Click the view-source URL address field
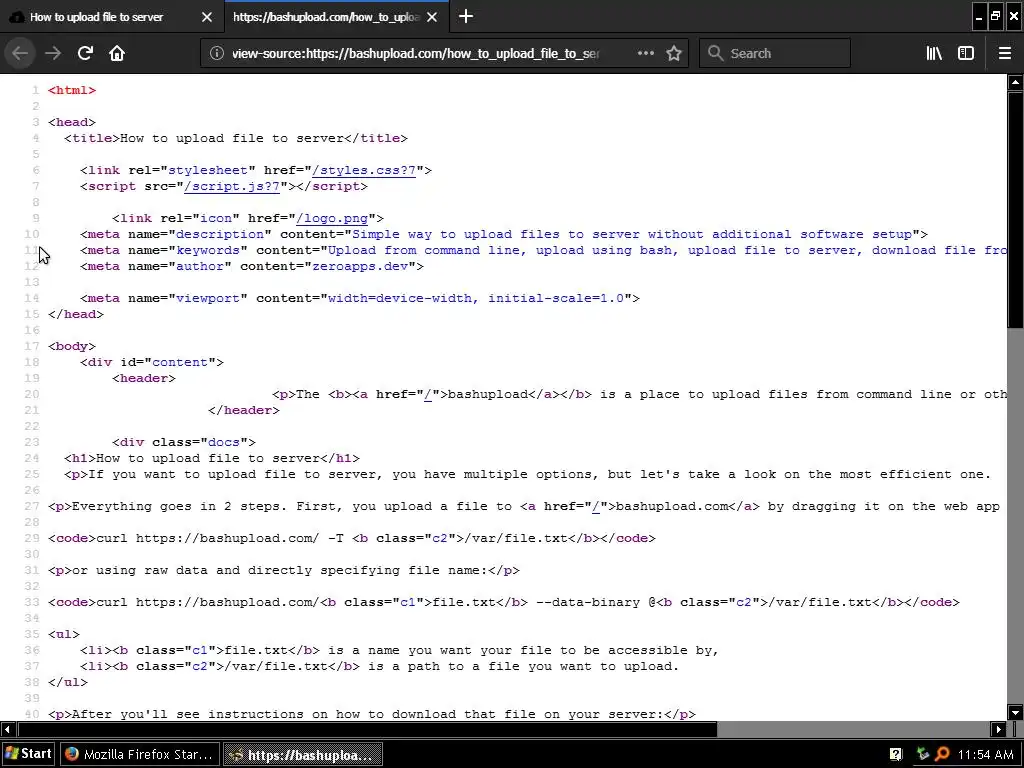This screenshot has height=768, width=1024. point(415,54)
